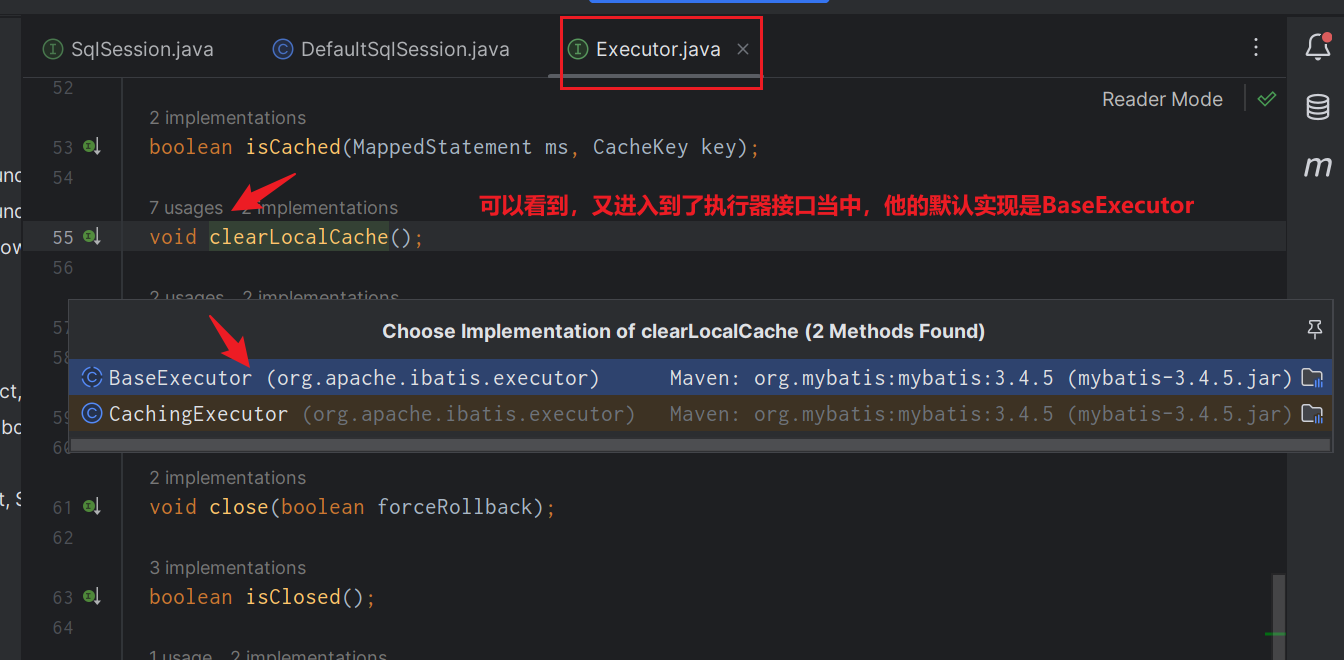
Task: Click interface icon on SqlSession.java tab
Action: tap(52, 49)
